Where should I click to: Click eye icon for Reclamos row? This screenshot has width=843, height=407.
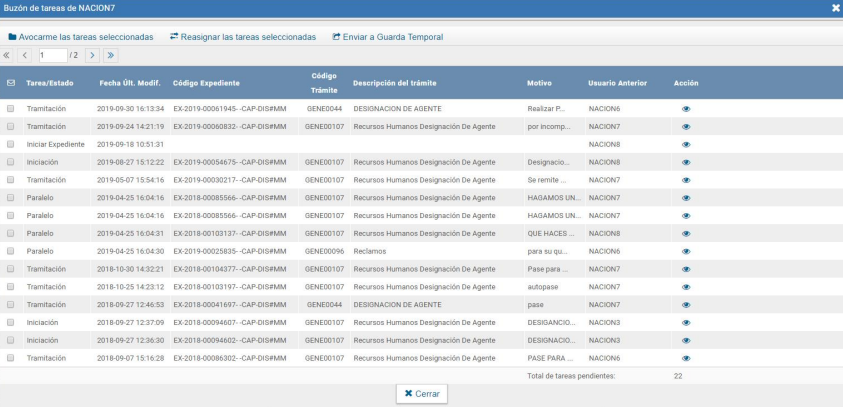tap(686, 251)
